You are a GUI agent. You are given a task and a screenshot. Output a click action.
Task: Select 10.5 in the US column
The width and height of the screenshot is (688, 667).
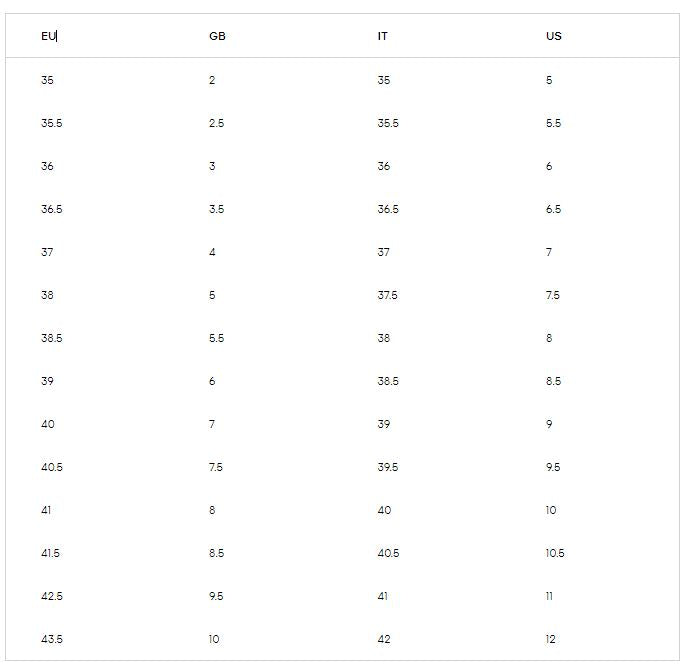(555, 553)
